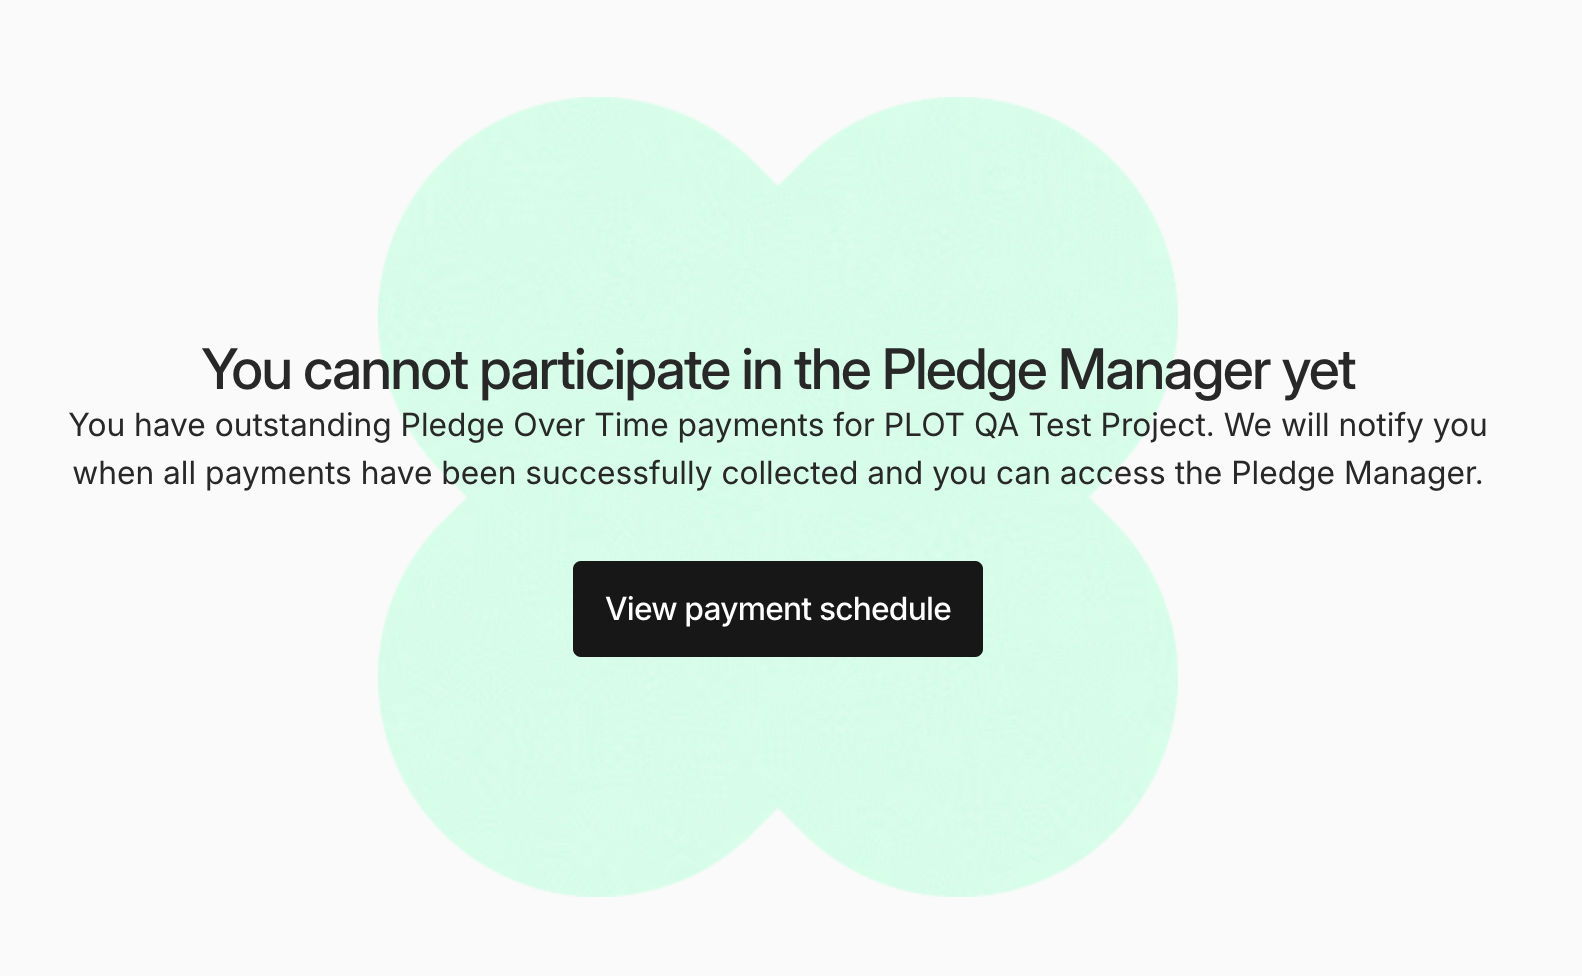Click the "successfully collected" phrase
The height and width of the screenshot is (976, 1582).
[692, 473]
